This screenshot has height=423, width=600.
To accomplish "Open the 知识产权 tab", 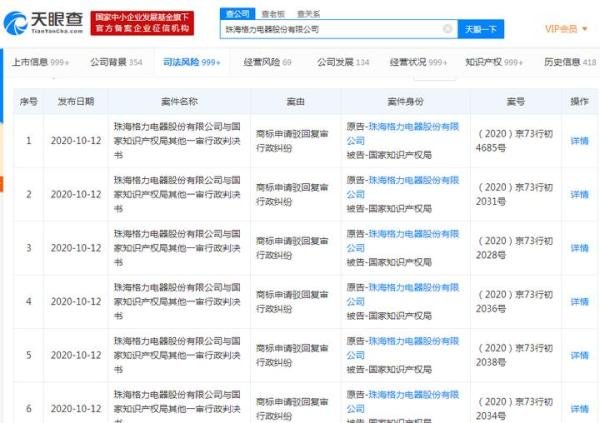I will click(494, 62).
